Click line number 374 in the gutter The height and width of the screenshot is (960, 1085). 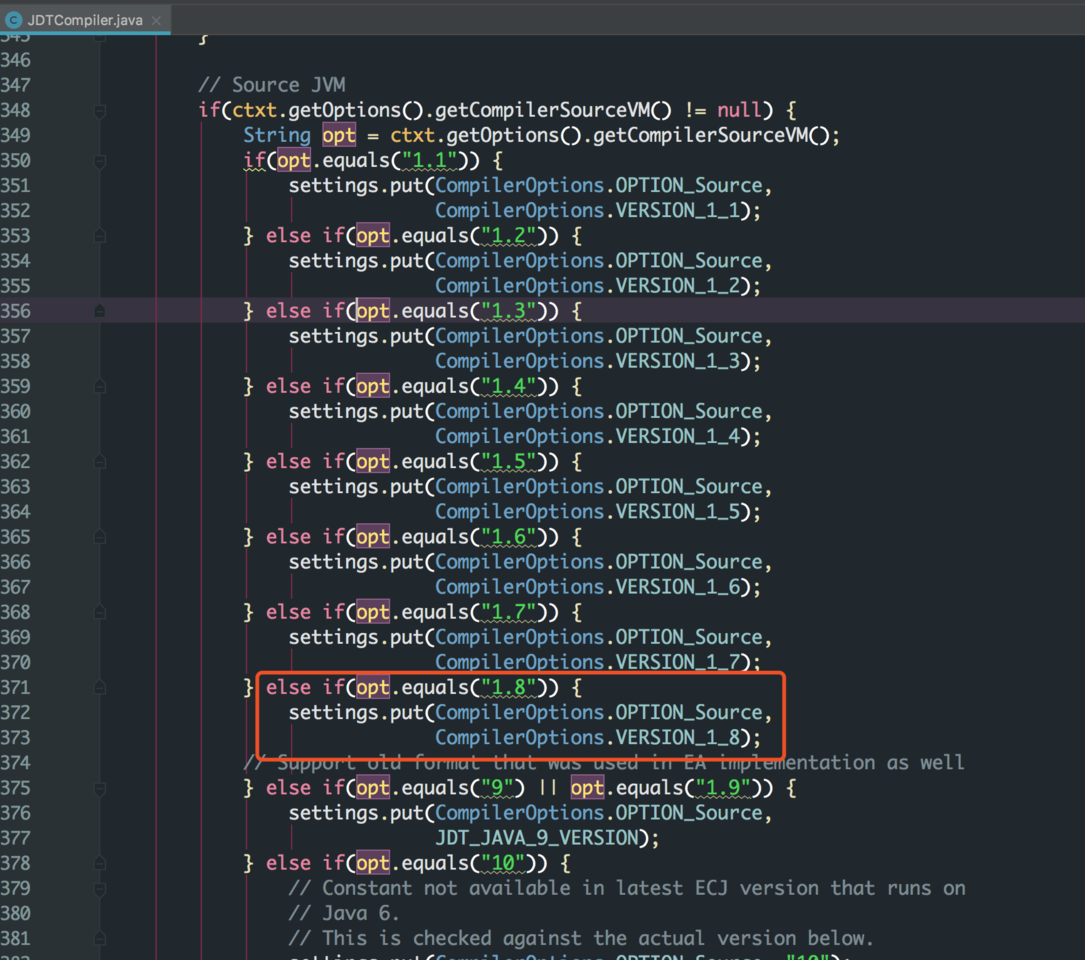[15, 763]
